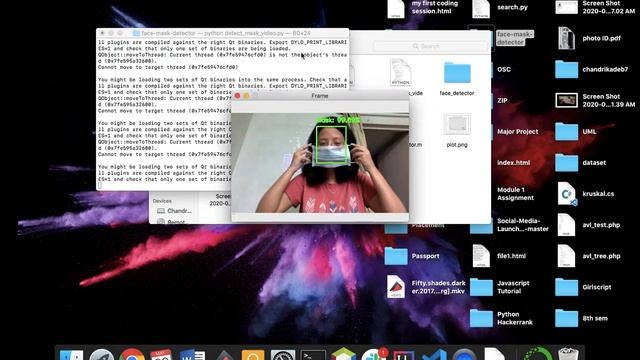
Task: Select the dataset folder on desktop
Action: pyautogui.click(x=567, y=162)
